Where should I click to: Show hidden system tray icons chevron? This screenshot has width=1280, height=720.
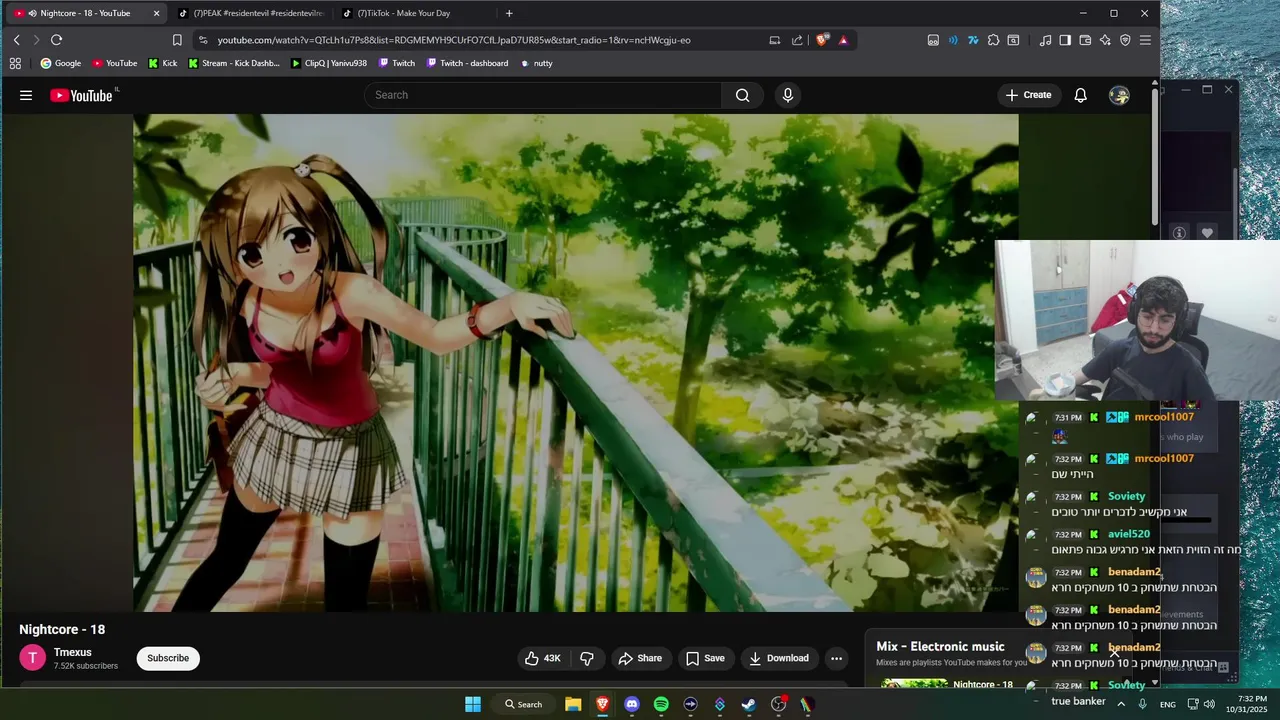(x=1121, y=704)
